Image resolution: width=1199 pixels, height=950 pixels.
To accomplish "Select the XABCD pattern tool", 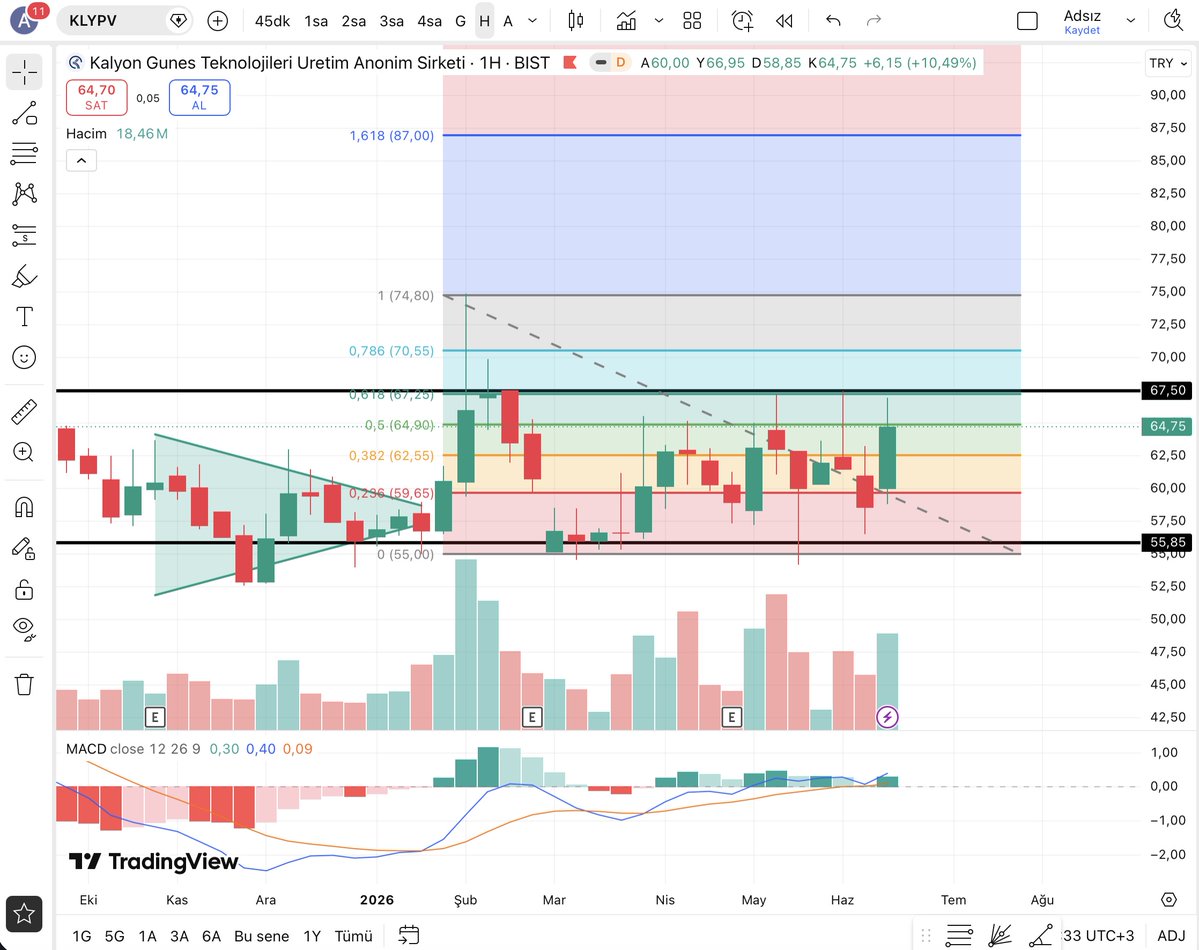I will 24,194.
